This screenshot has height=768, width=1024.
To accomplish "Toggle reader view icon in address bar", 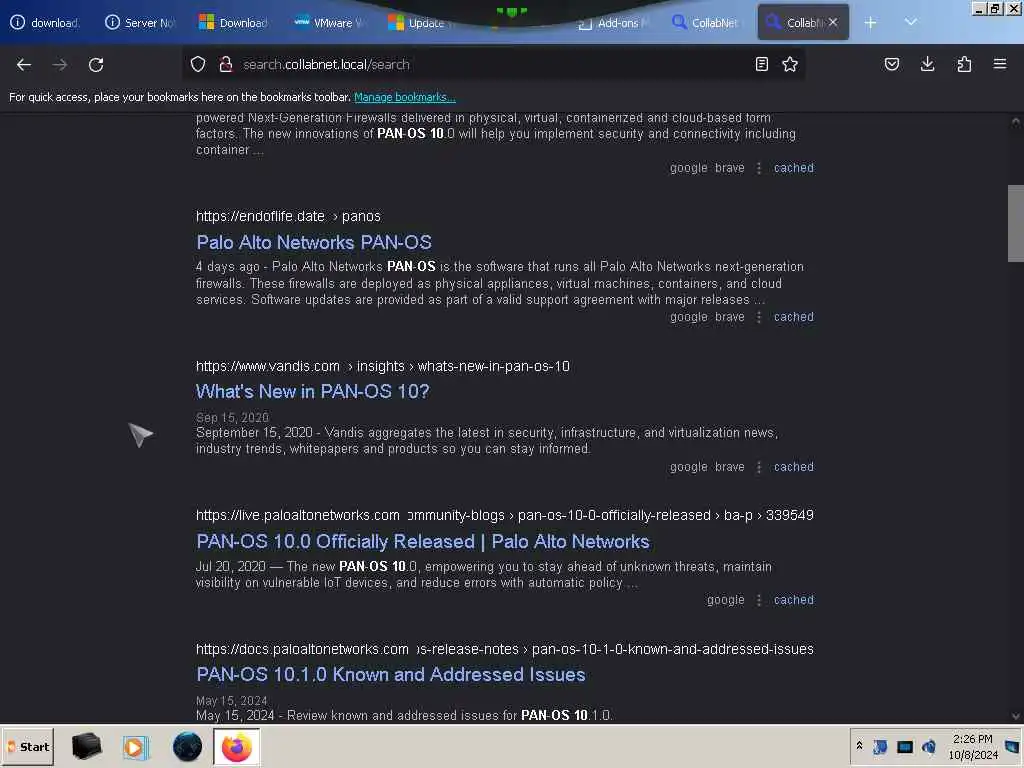I will 761,64.
